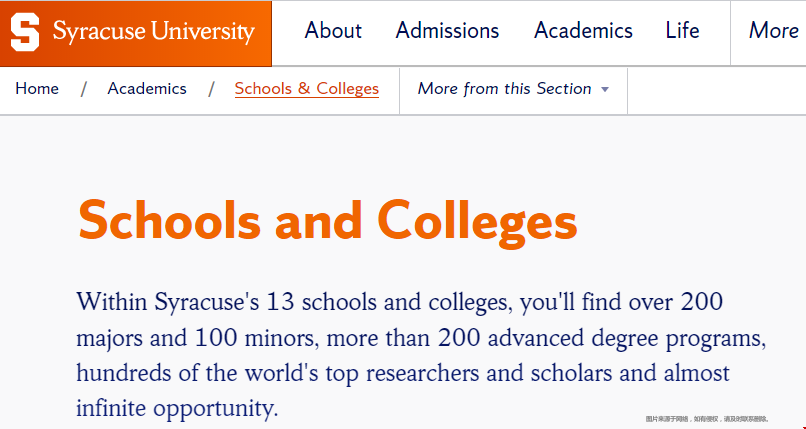Screen dimensions: 806x429
Task: Click the paragraph line starting Within Syracuse's 13
Action: click(x=400, y=302)
